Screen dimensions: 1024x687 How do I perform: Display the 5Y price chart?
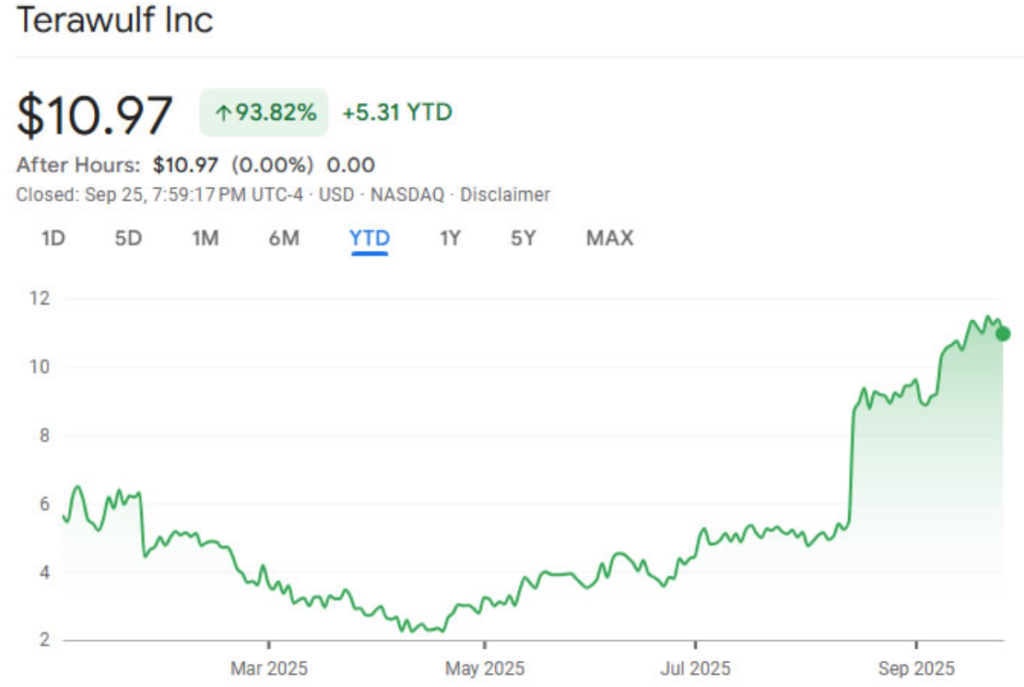pyautogui.click(x=523, y=238)
